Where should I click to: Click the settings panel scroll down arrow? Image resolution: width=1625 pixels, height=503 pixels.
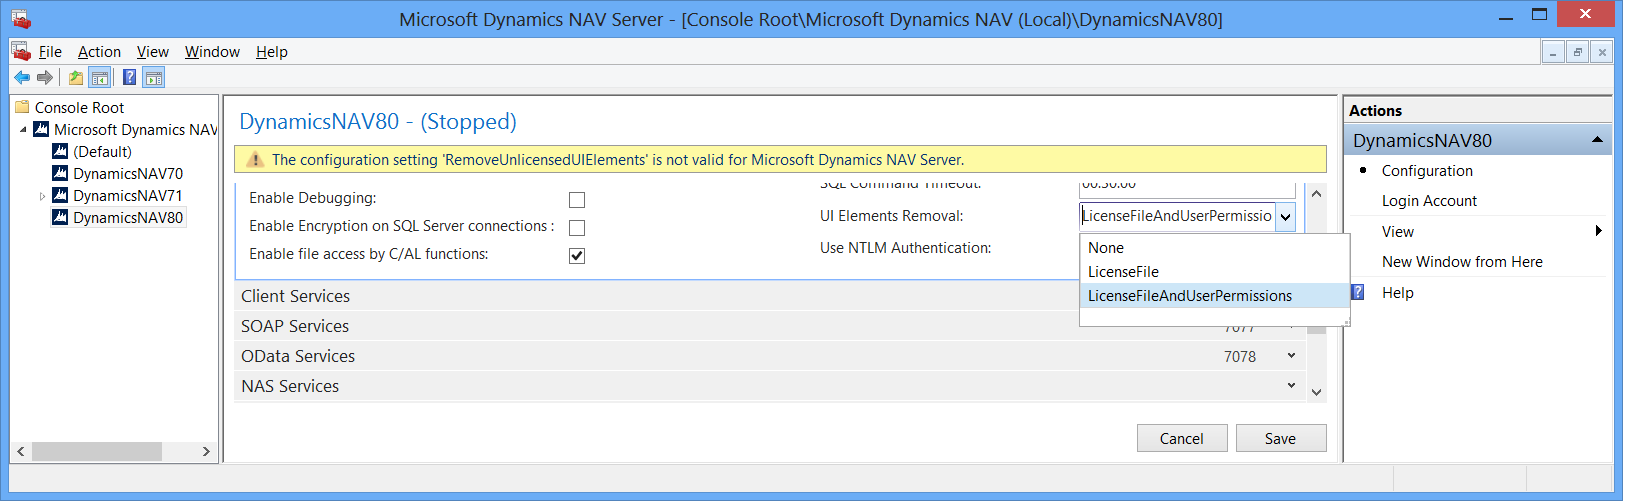pos(1317,392)
